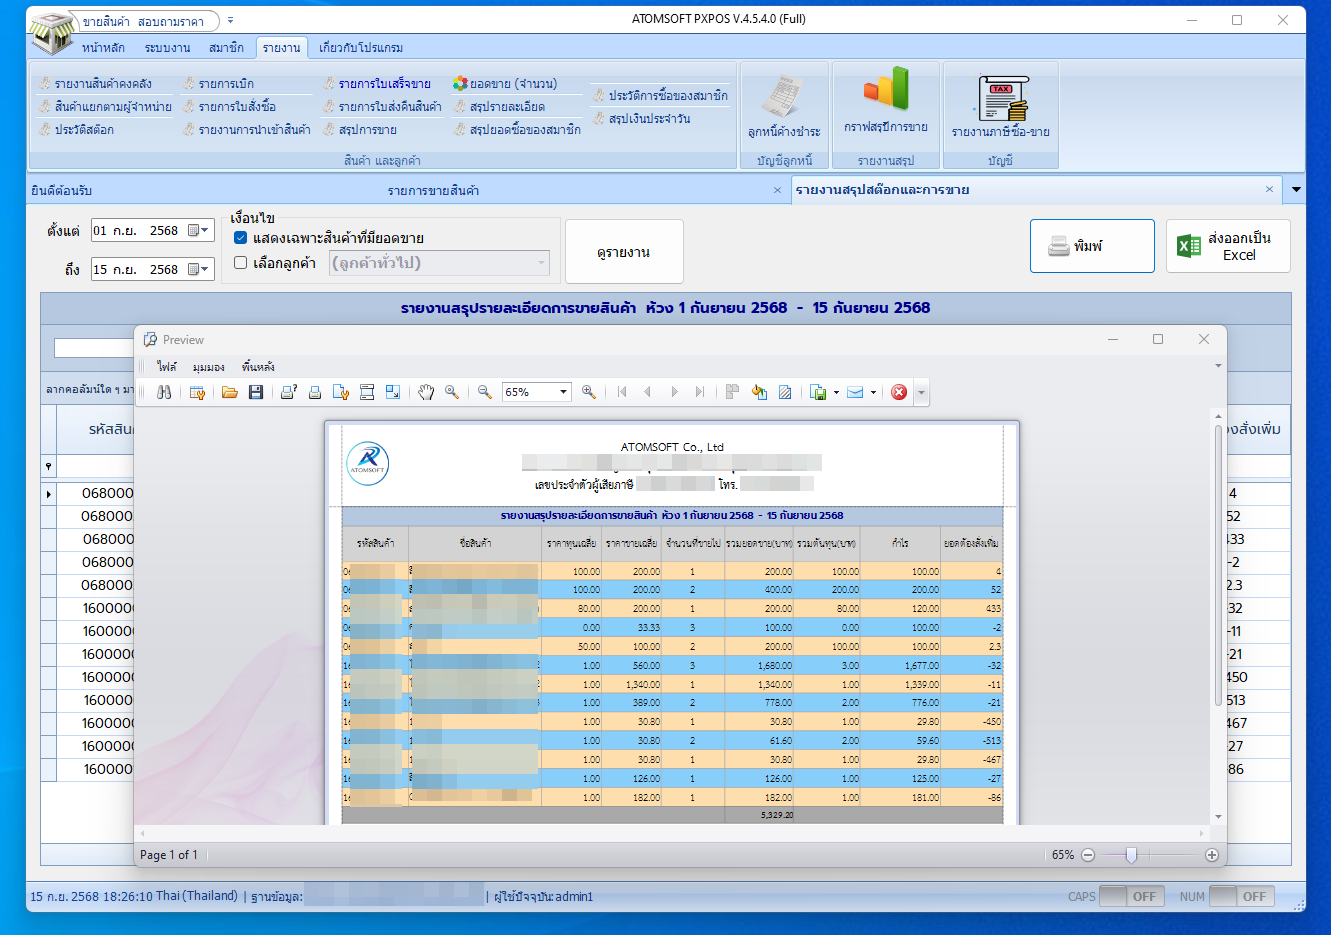Click the binoculars search icon in Preview toolbar

pyautogui.click(x=164, y=392)
